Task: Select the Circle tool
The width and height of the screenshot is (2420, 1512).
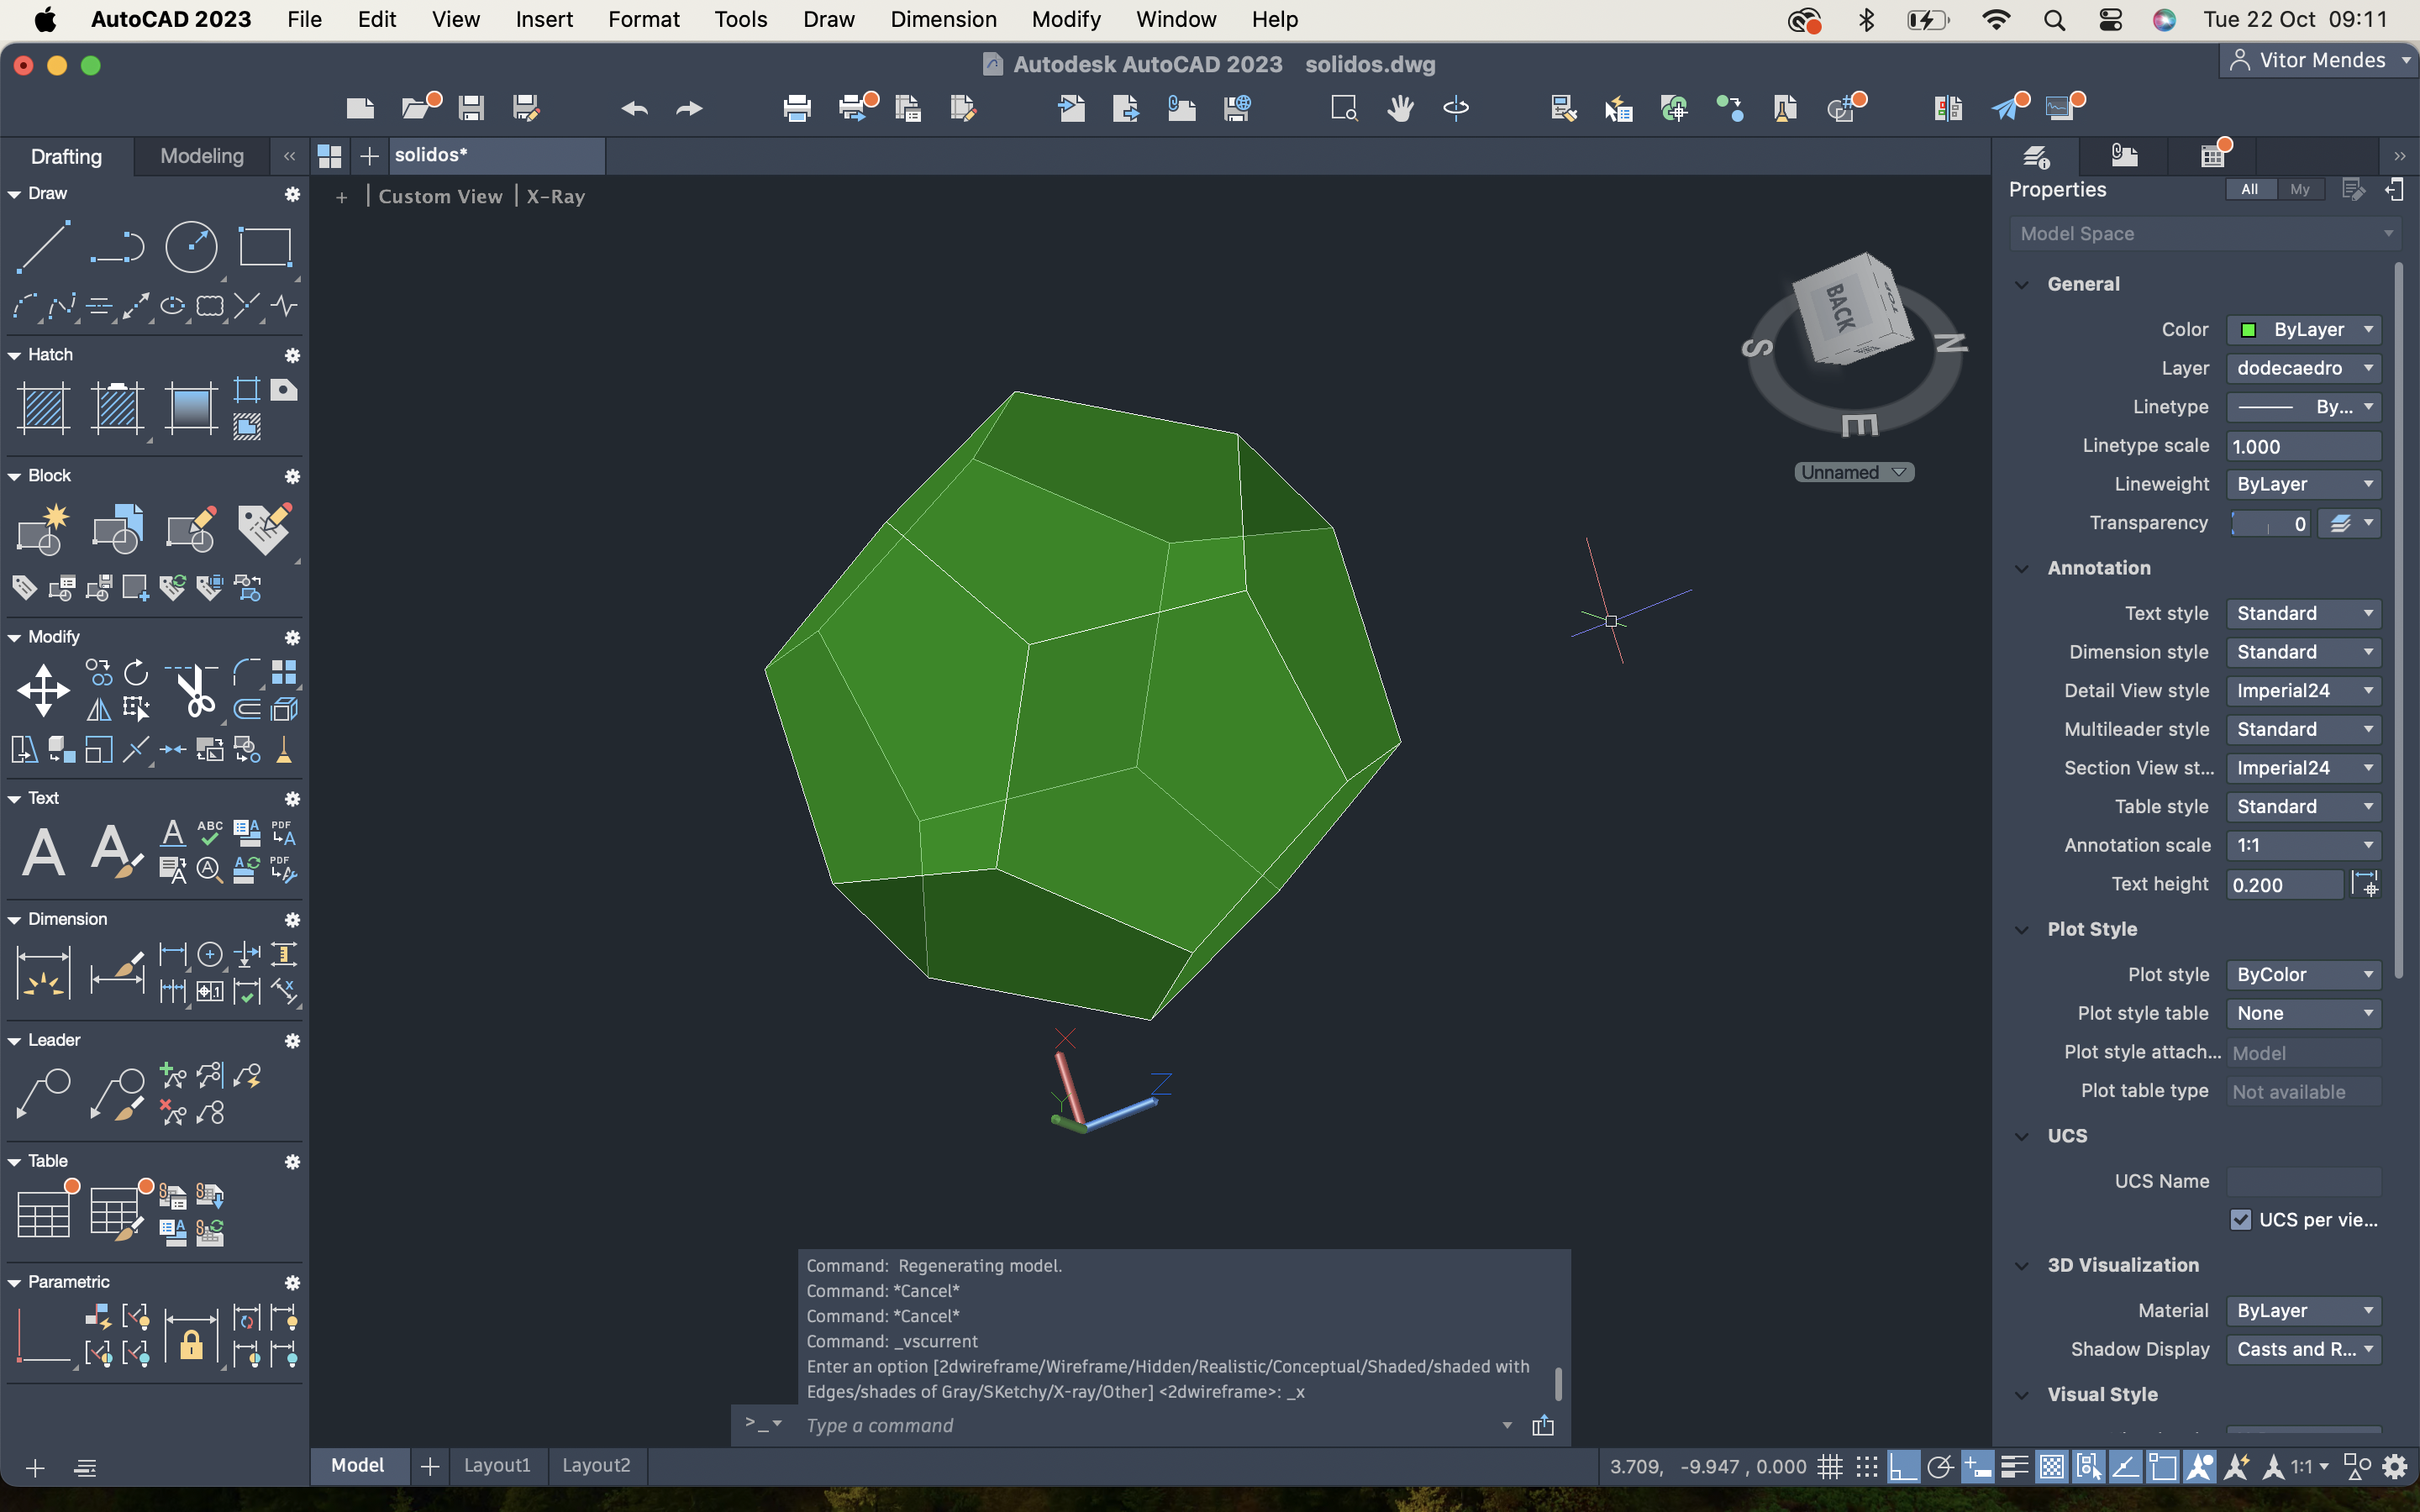Action: [x=191, y=247]
